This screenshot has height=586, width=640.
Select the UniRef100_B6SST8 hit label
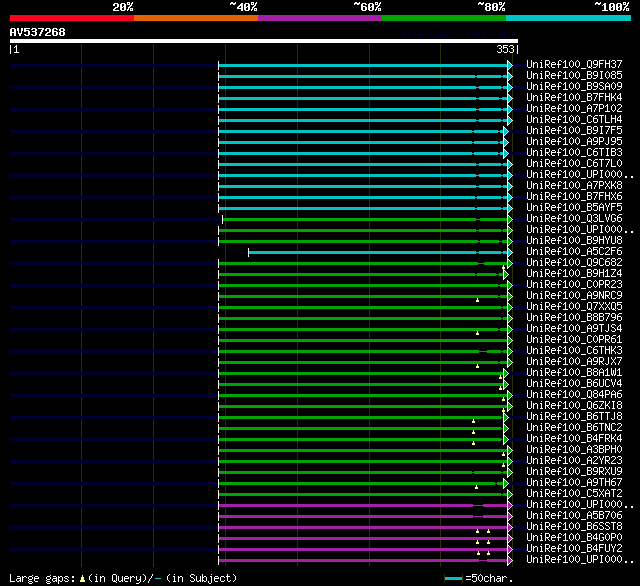[x=574, y=527]
